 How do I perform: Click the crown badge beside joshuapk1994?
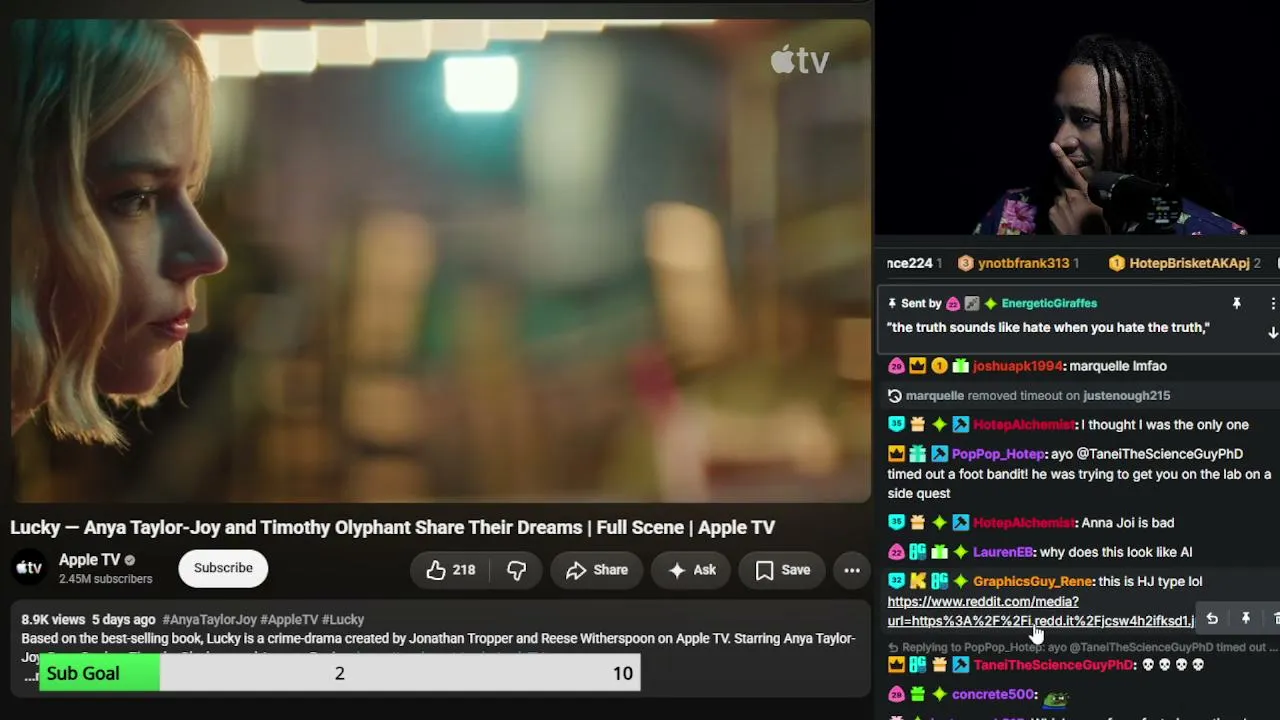click(918, 366)
